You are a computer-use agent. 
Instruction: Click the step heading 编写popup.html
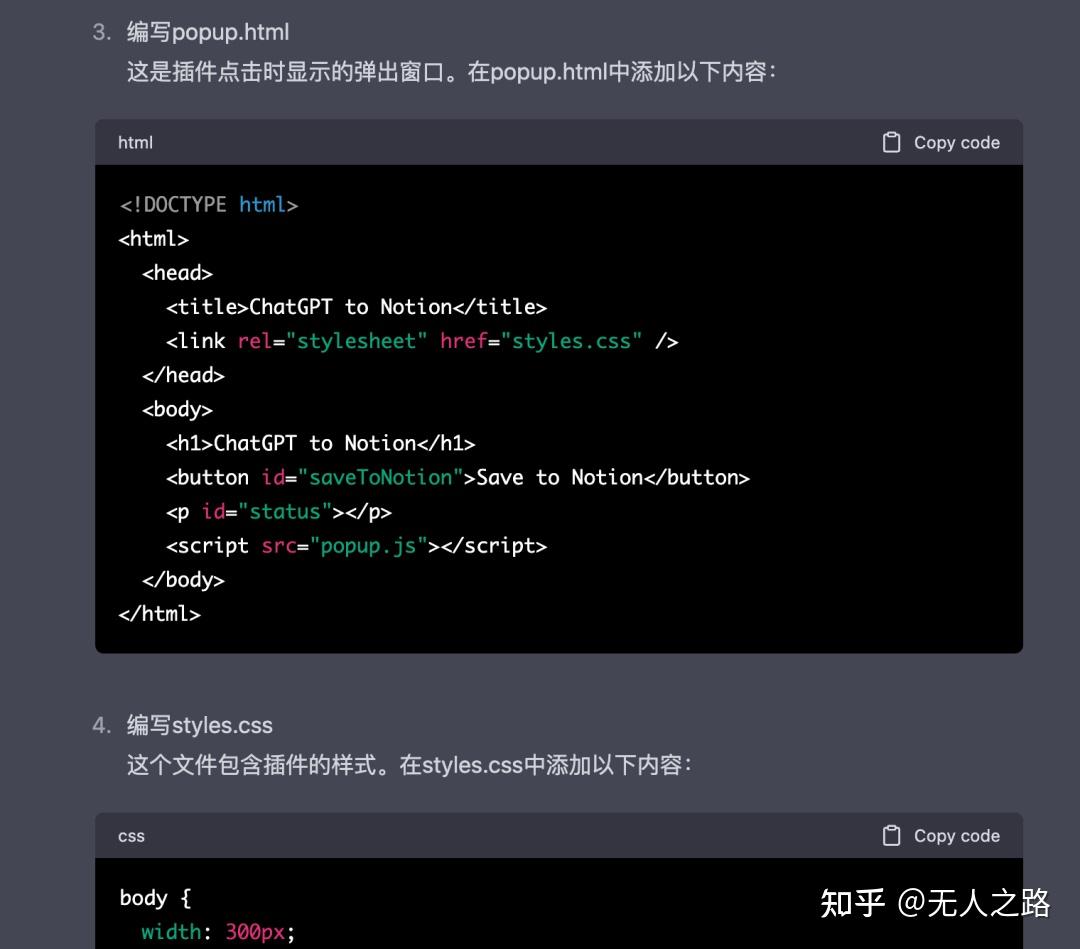point(207,32)
